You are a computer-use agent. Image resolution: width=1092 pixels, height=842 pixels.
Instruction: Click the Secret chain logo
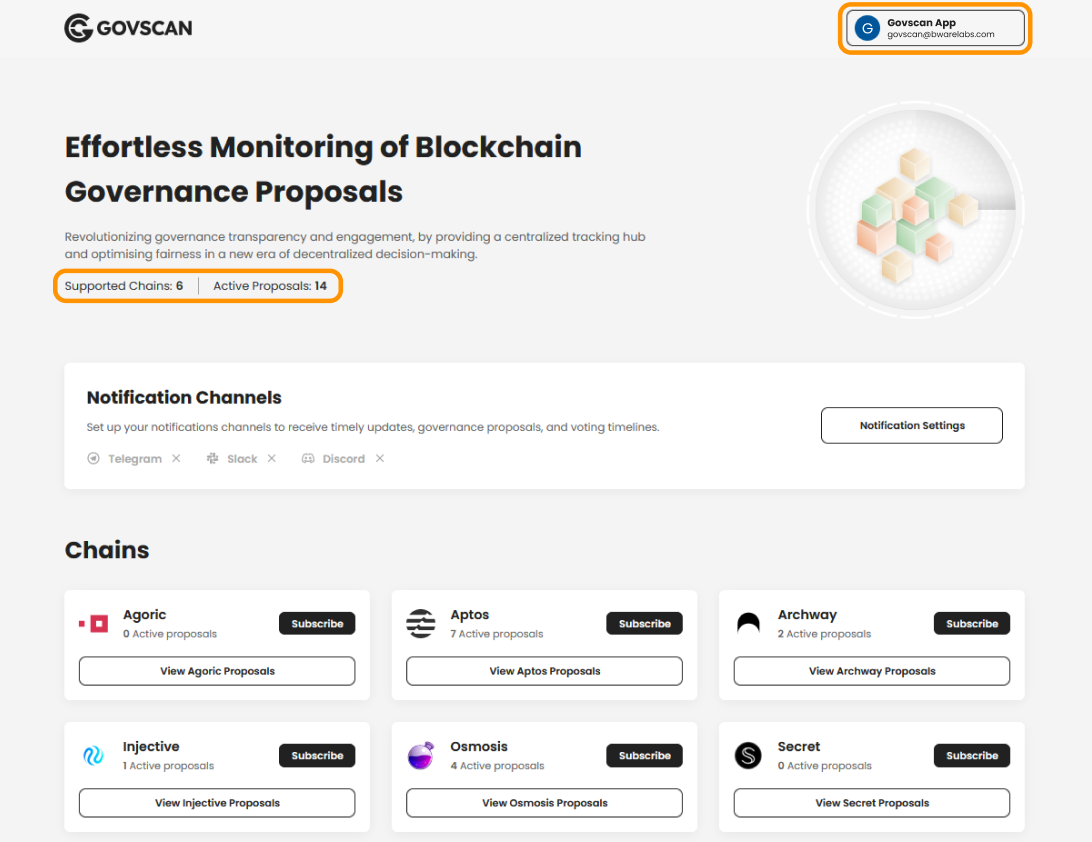pyautogui.click(x=750, y=754)
